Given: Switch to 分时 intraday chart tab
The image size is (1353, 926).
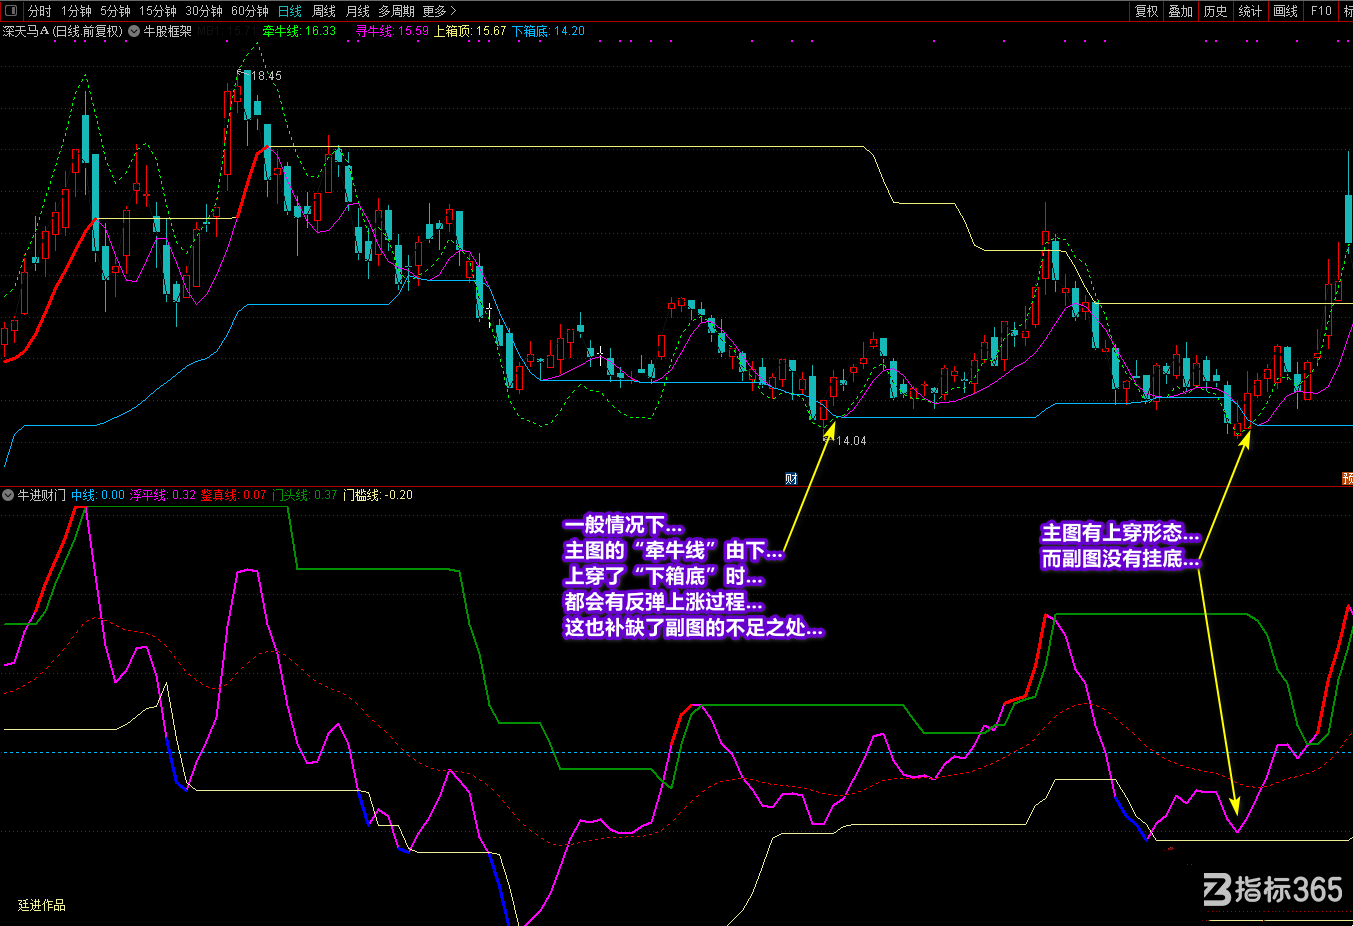Looking at the screenshot, I should pos(40,11).
